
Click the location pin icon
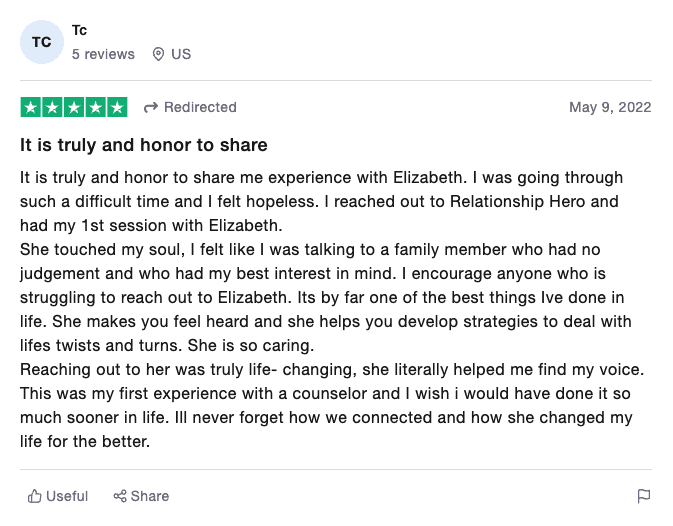click(158, 54)
